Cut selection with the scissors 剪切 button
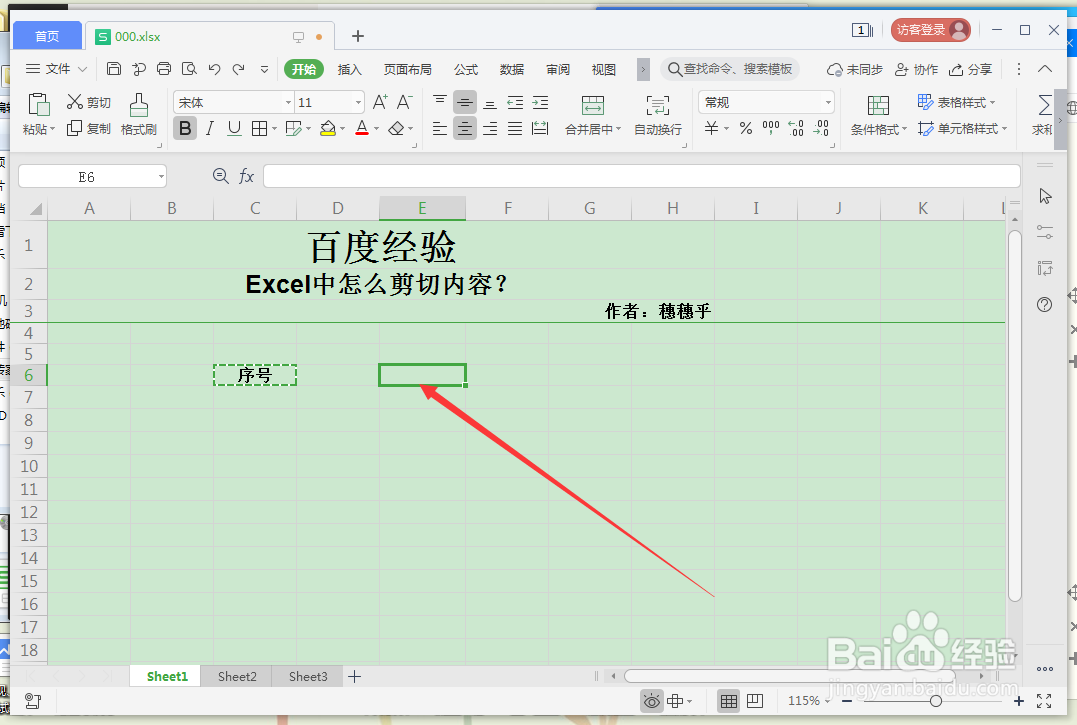1077x725 pixels. pos(89,102)
